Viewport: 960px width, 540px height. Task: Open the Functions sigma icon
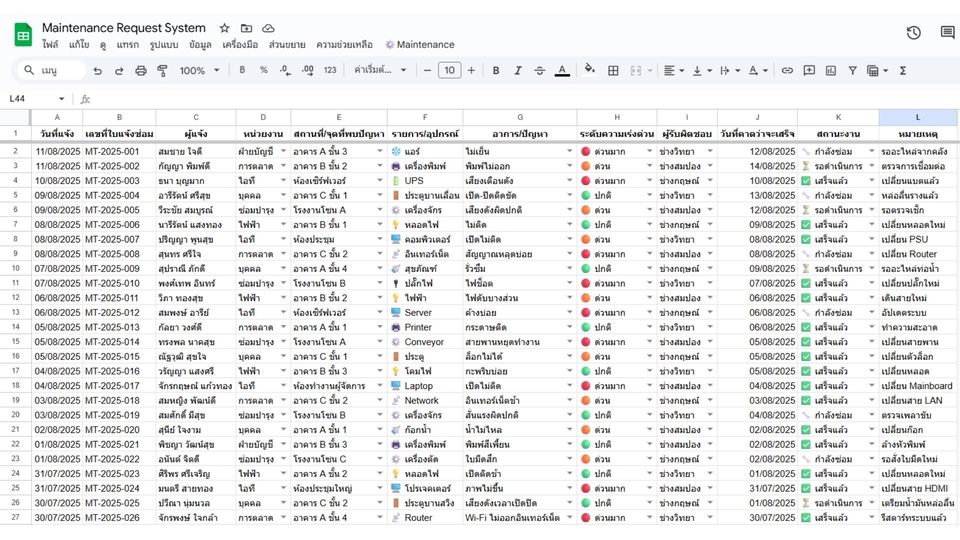coord(902,70)
